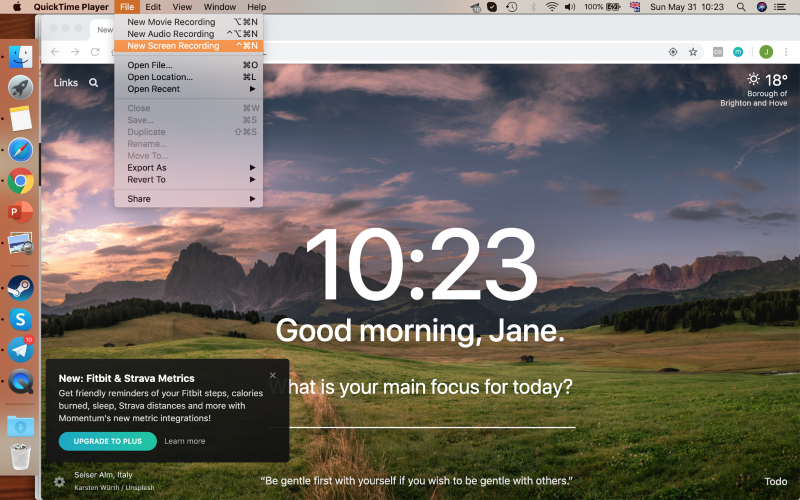Viewport: 800px width, 500px height.
Task: Choose New Movie Recording
Action: click(x=188, y=22)
